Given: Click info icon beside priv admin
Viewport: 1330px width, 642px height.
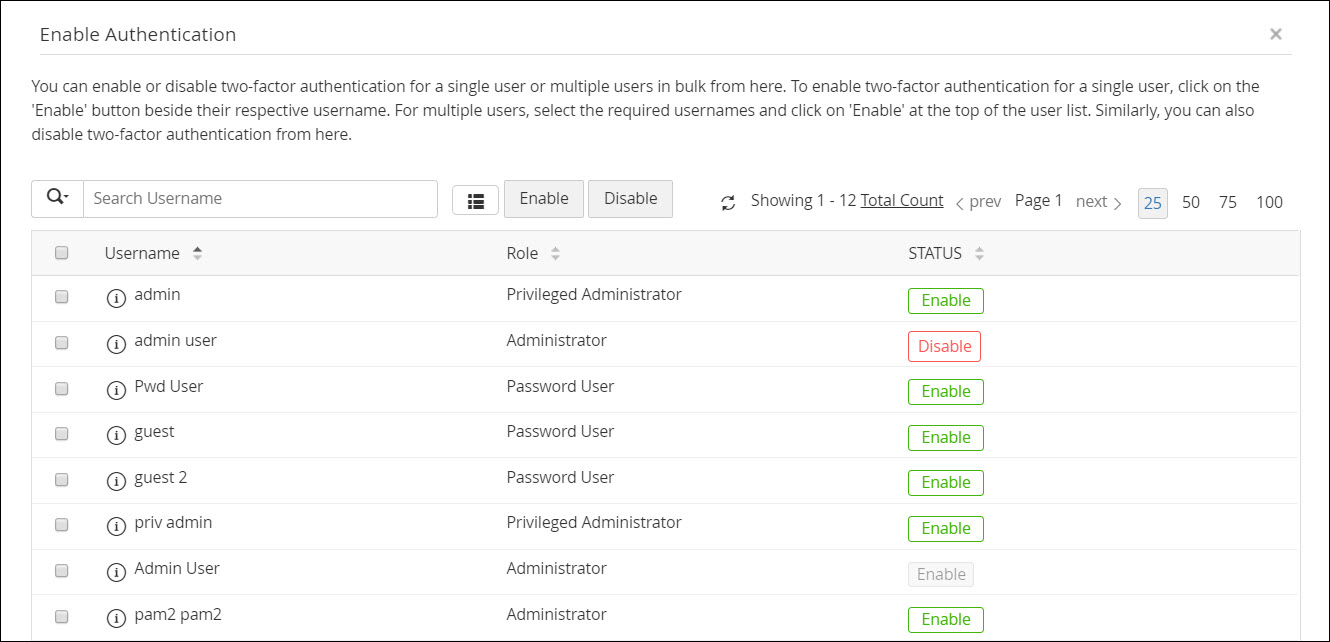Looking at the screenshot, I should pyautogui.click(x=116, y=525).
